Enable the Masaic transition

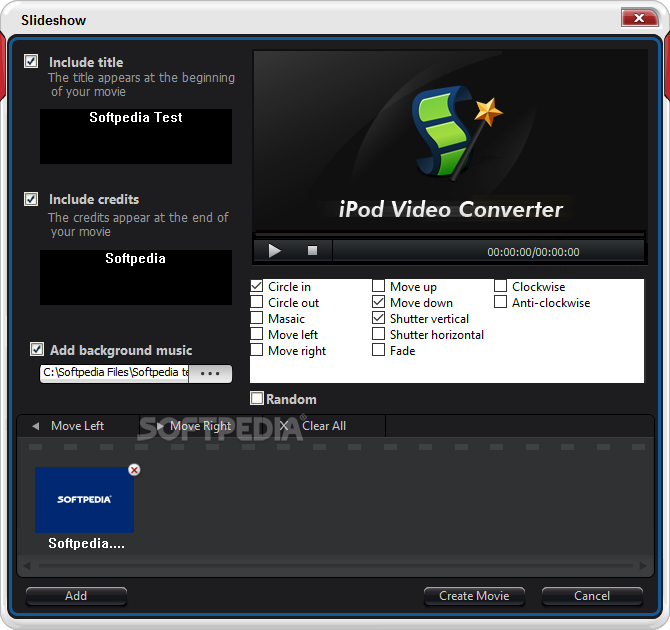click(x=256, y=318)
